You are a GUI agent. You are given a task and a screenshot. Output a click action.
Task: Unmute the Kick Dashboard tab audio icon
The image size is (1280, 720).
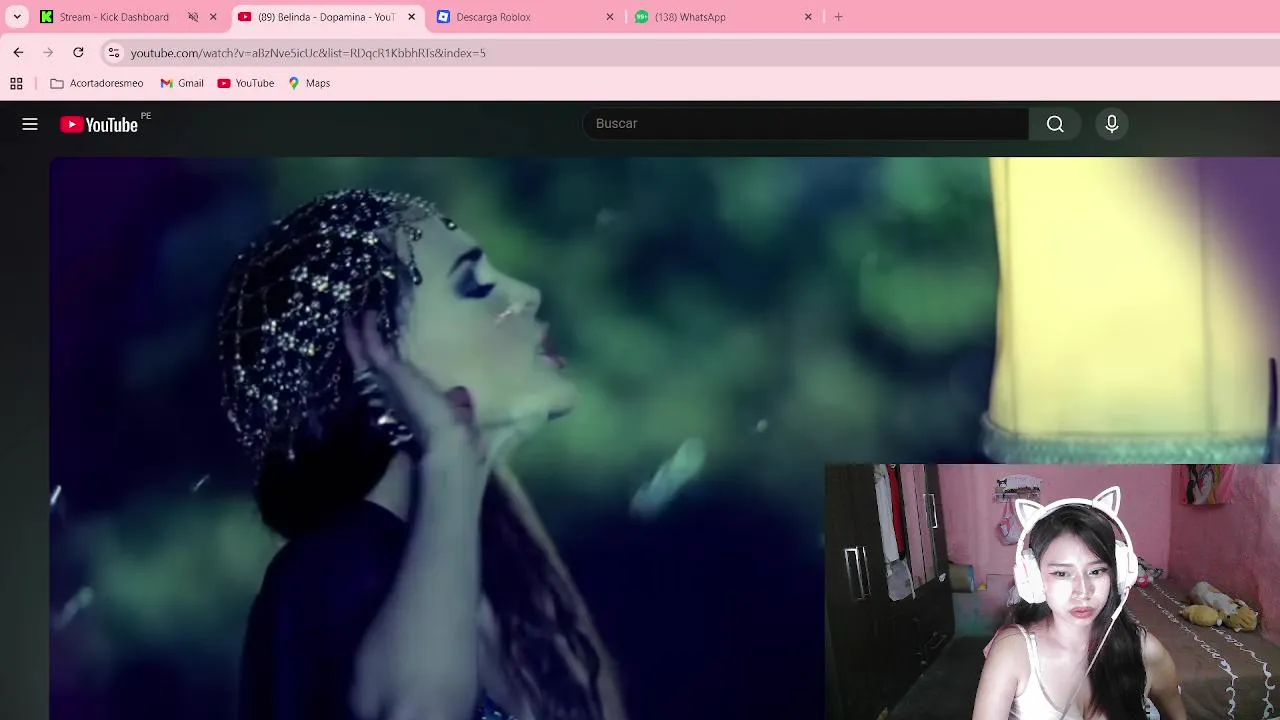[193, 17]
